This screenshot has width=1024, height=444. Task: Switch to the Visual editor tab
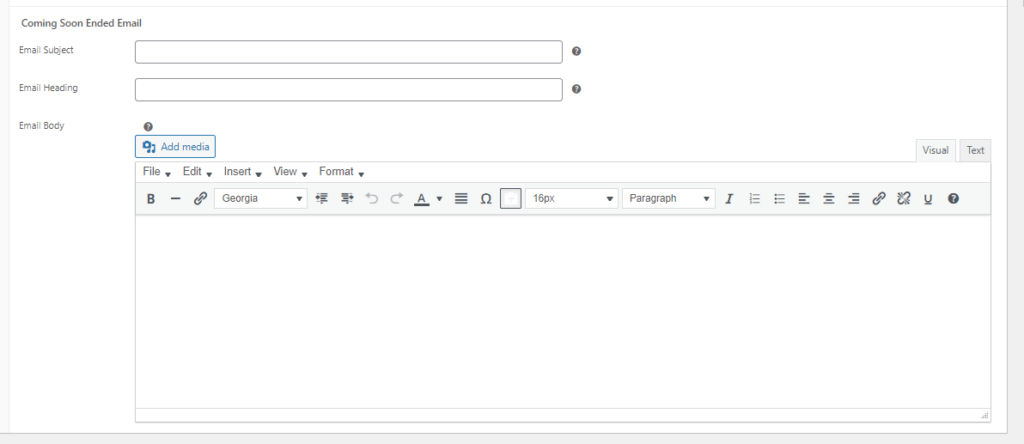coord(935,150)
